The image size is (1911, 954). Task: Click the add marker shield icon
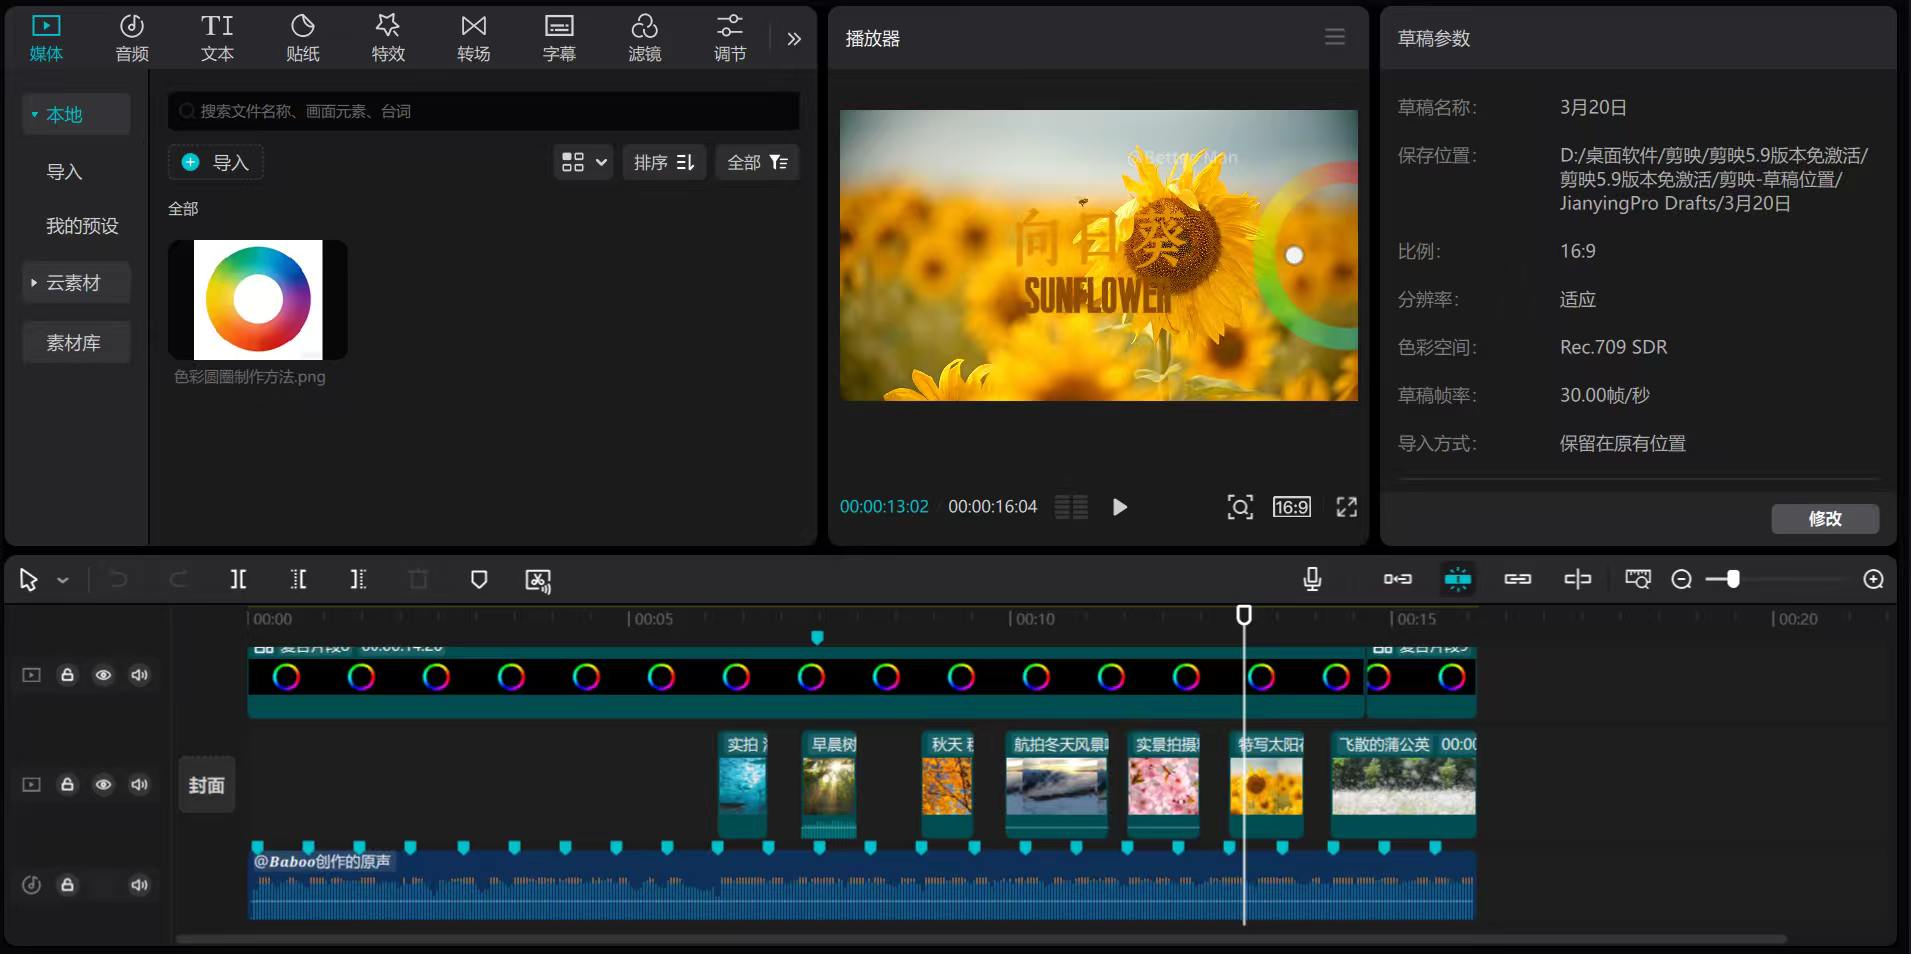[479, 579]
